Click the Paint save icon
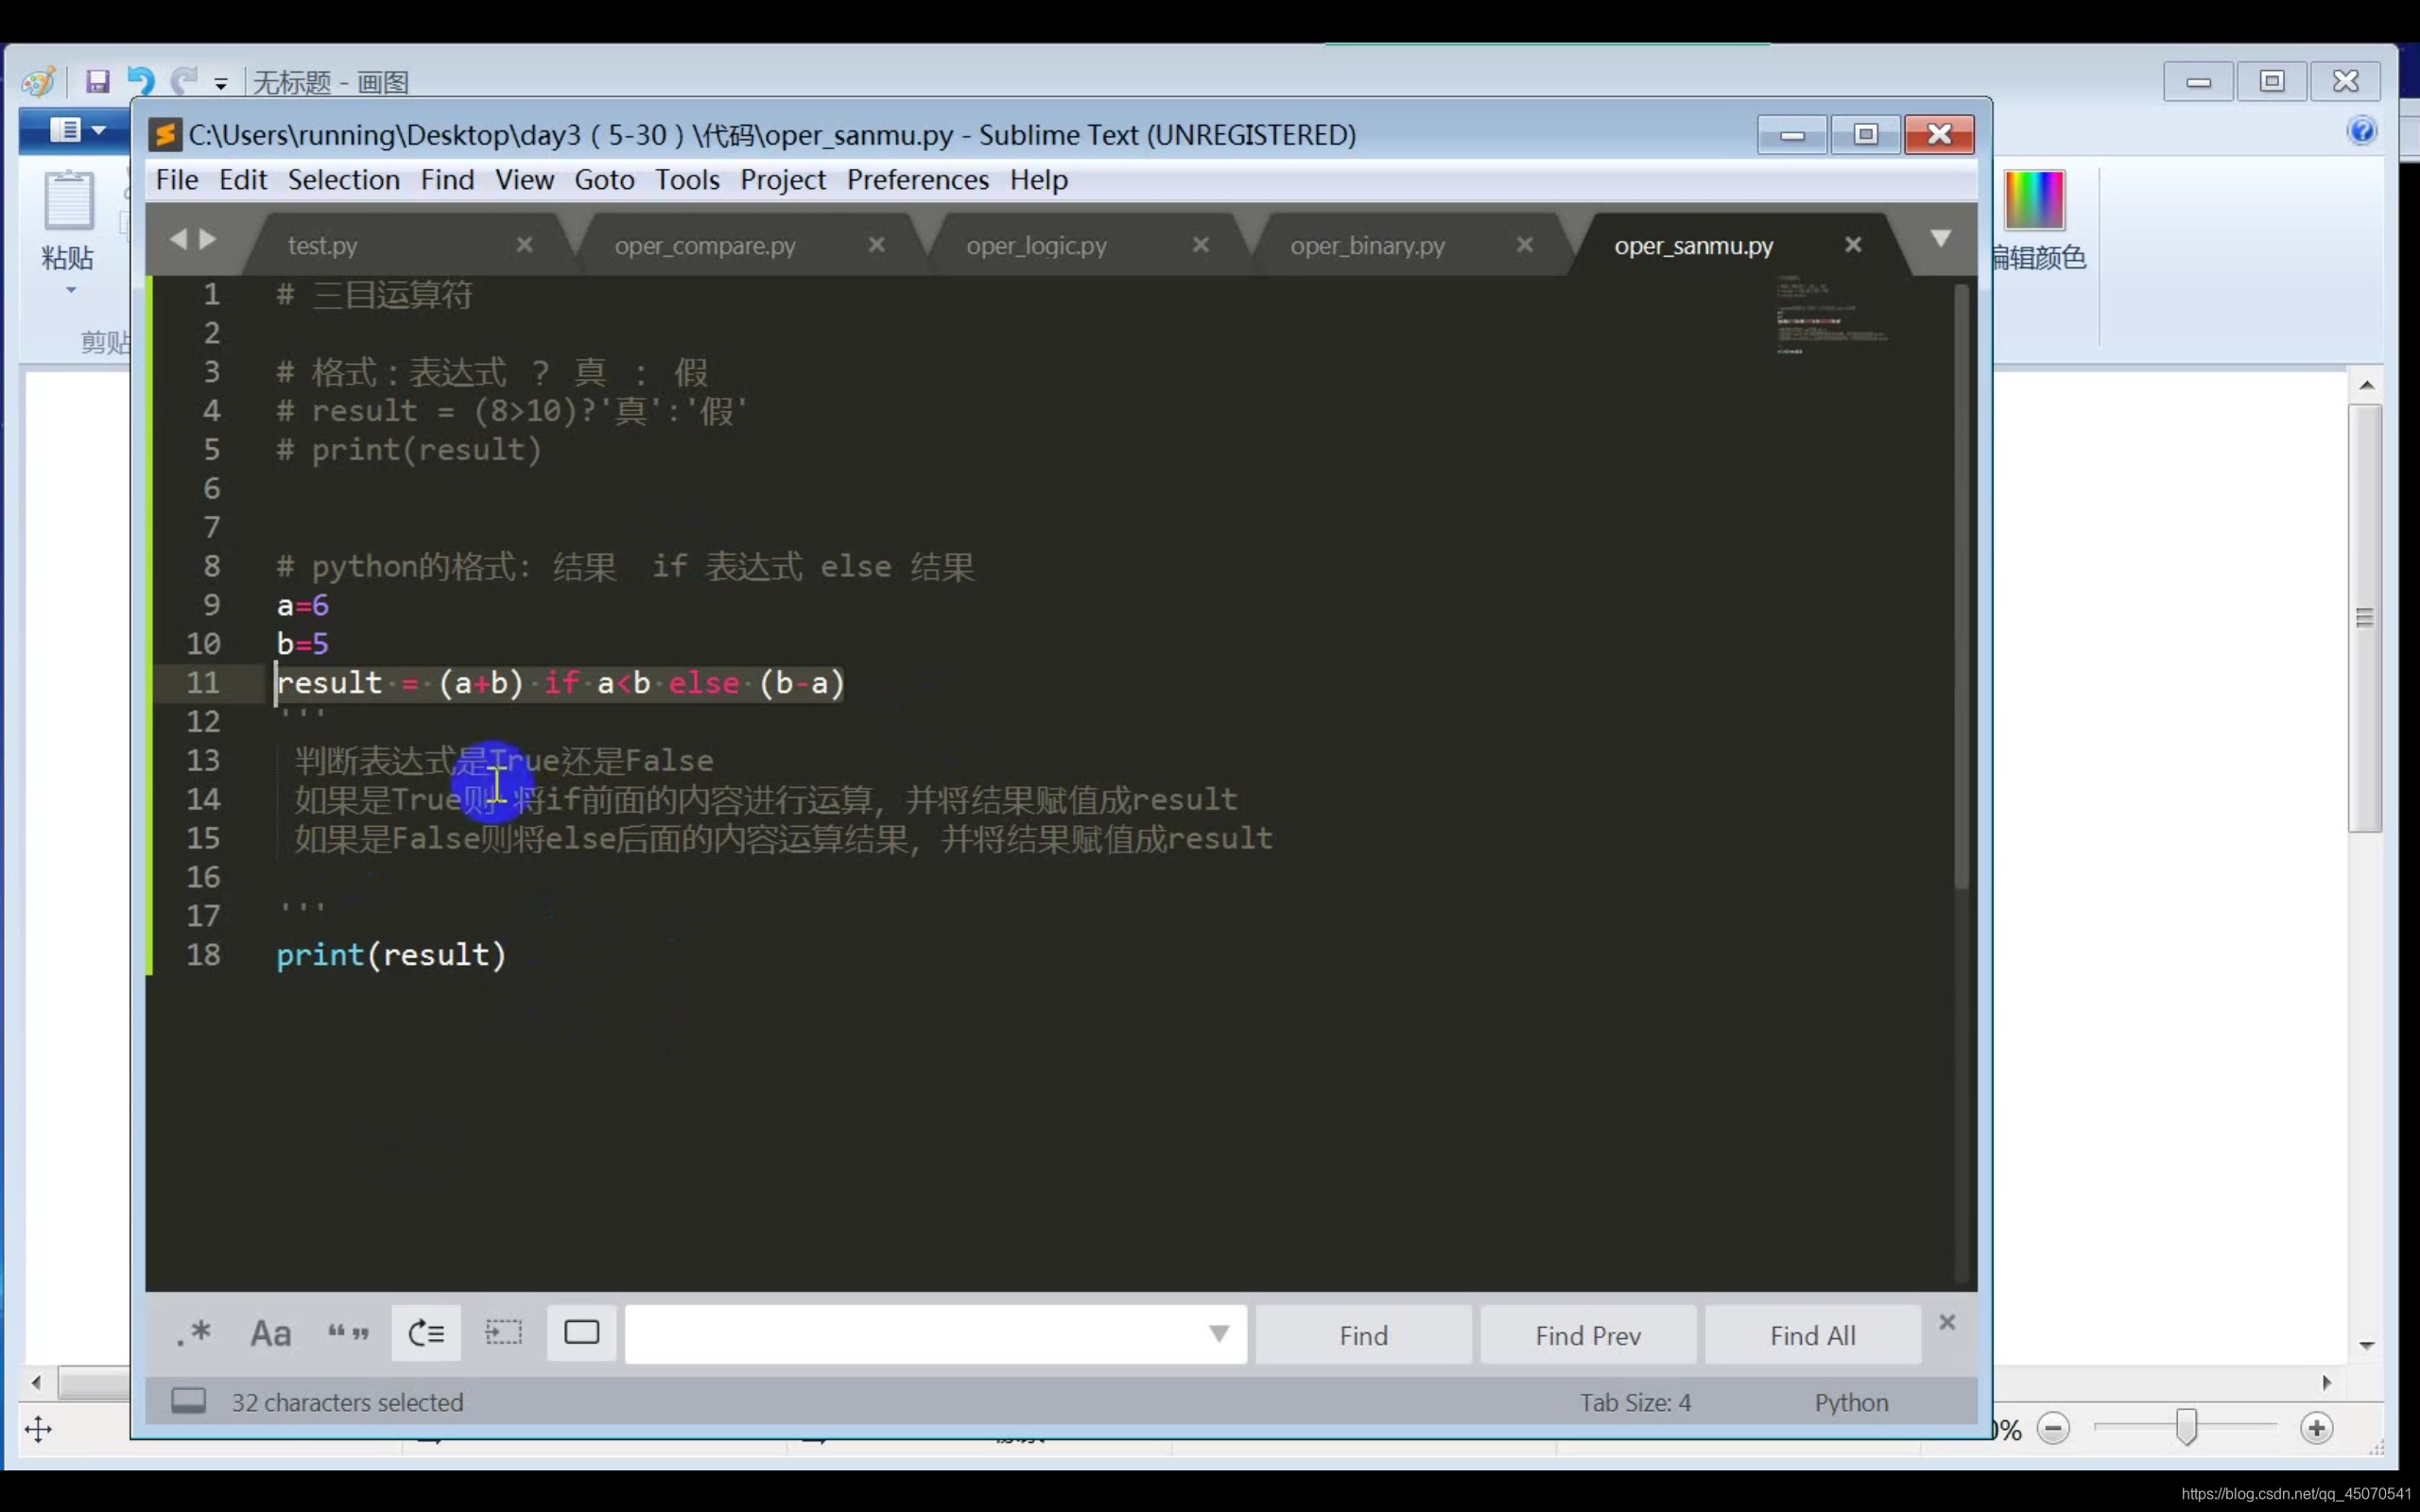This screenshot has height=1512, width=2420. tap(97, 81)
